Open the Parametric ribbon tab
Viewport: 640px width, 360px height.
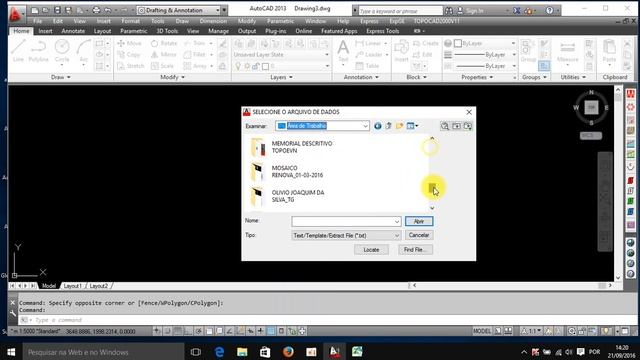pyautogui.click(x=133, y=31)
